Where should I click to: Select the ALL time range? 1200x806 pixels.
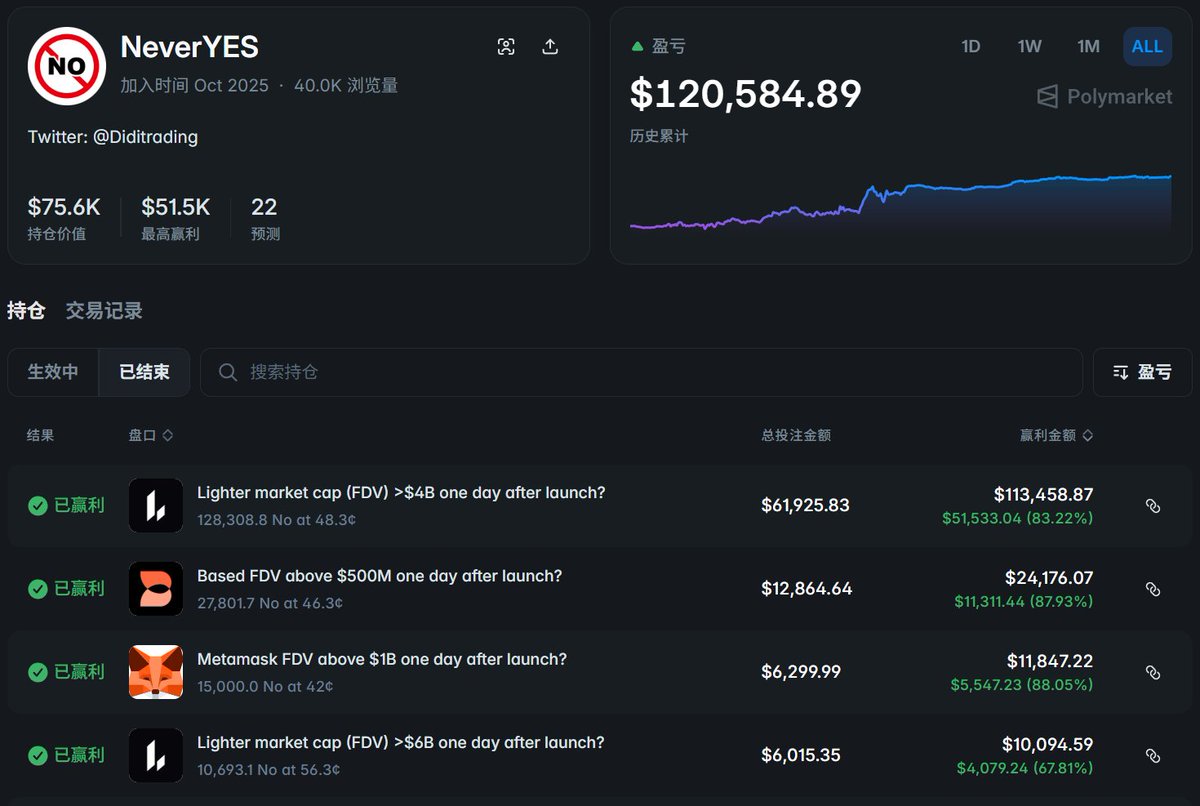coord(1147,47)
